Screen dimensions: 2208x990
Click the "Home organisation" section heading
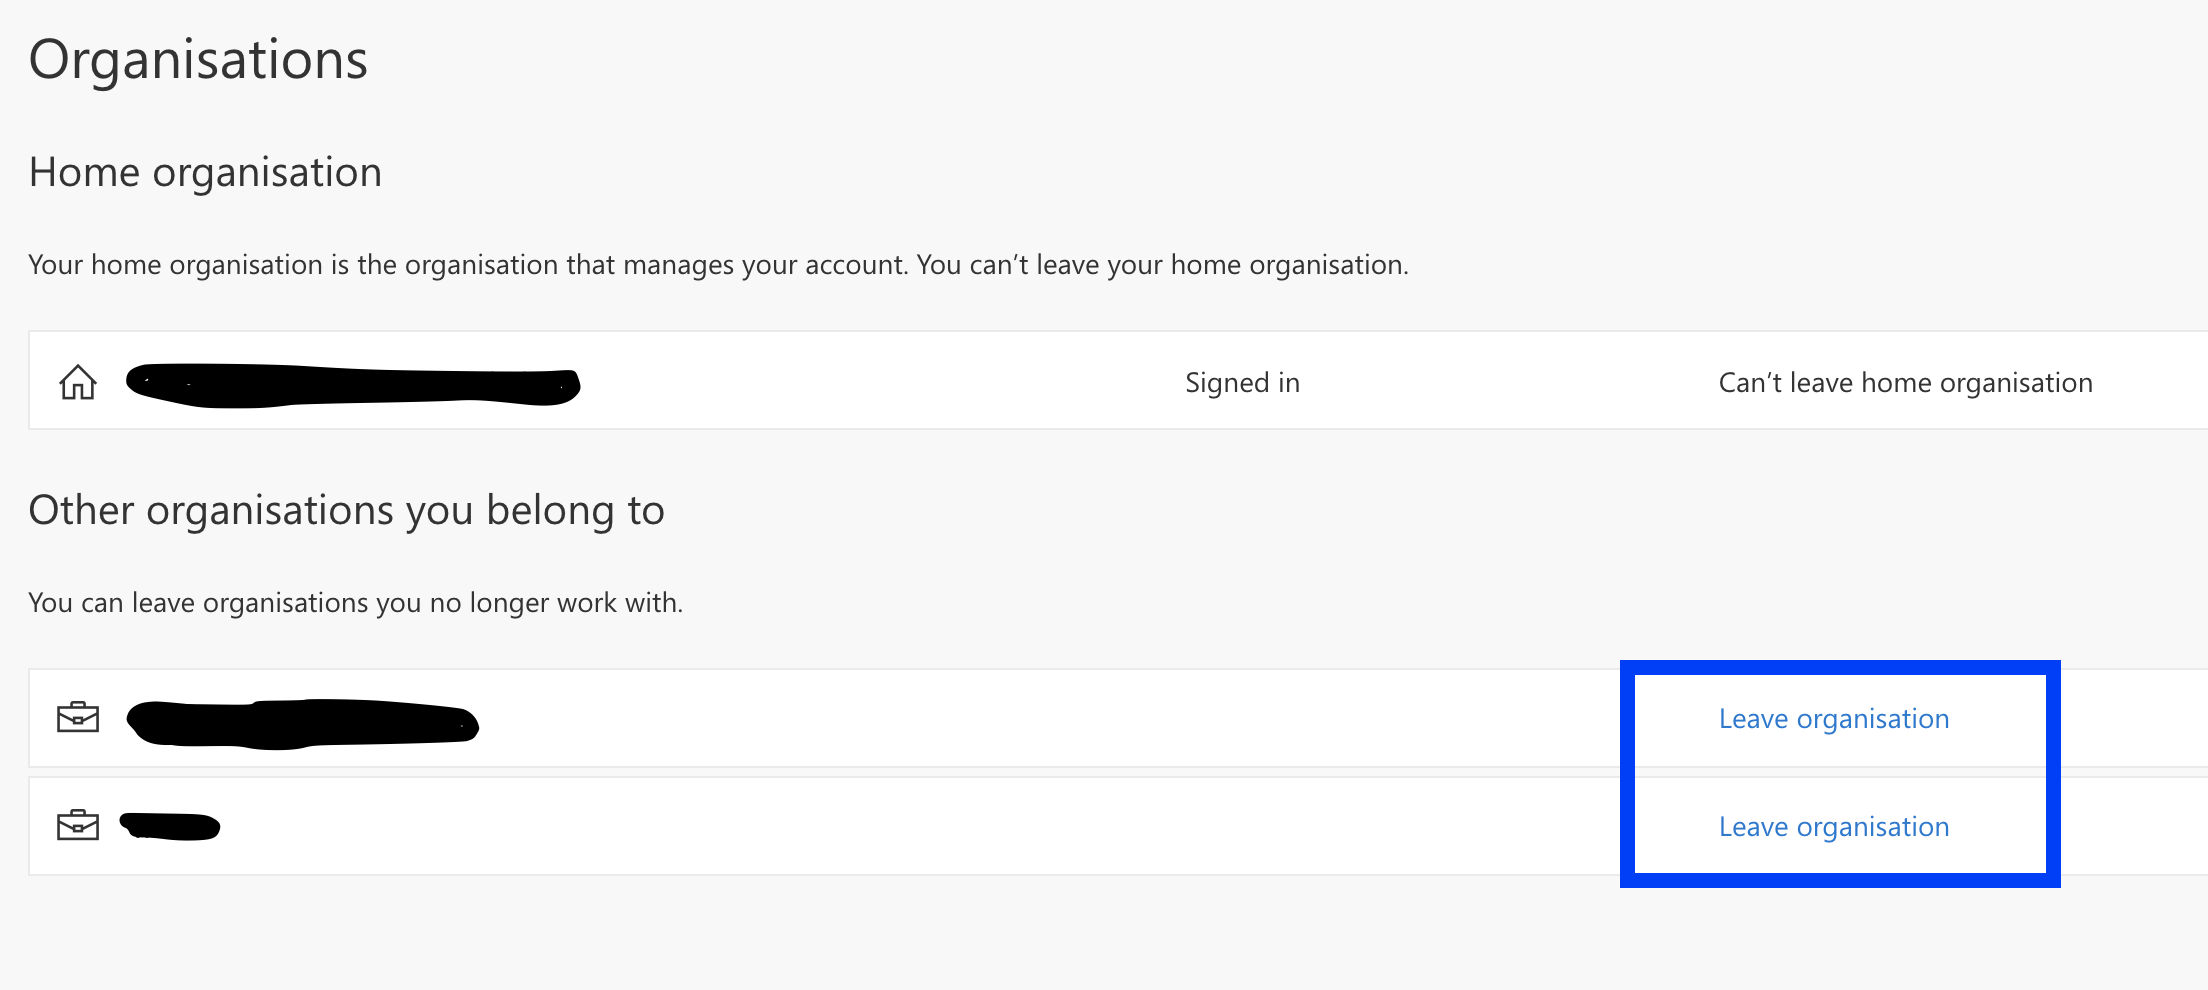coord(205,172)
